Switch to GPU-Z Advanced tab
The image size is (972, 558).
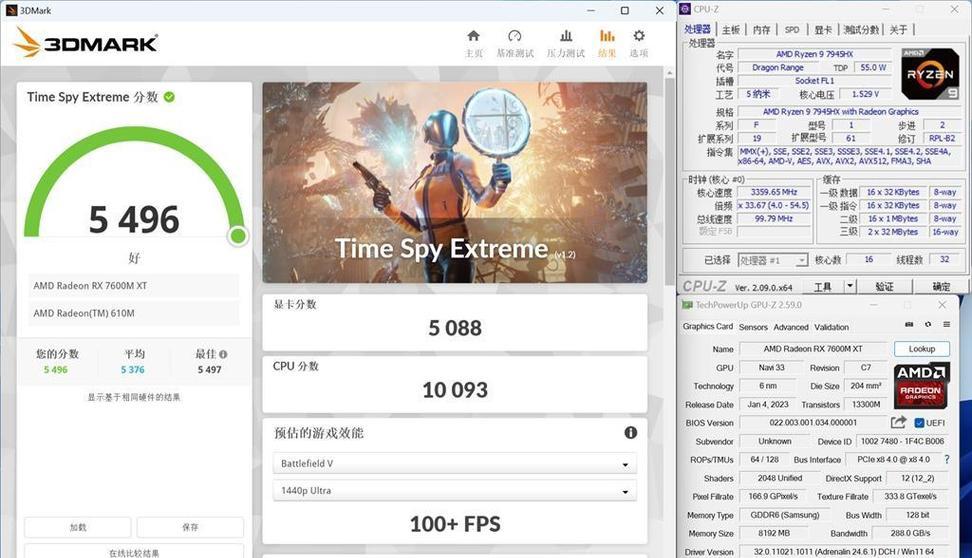pyautogui.click(x=791, y=327)
